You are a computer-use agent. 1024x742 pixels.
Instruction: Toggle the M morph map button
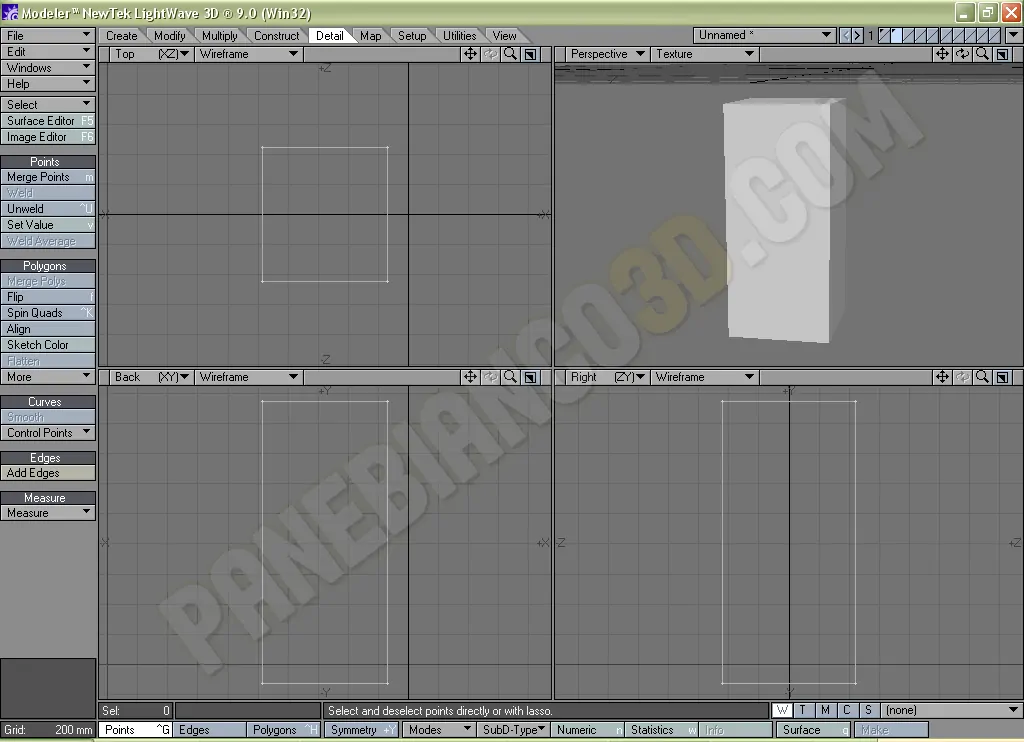[825, 710]
